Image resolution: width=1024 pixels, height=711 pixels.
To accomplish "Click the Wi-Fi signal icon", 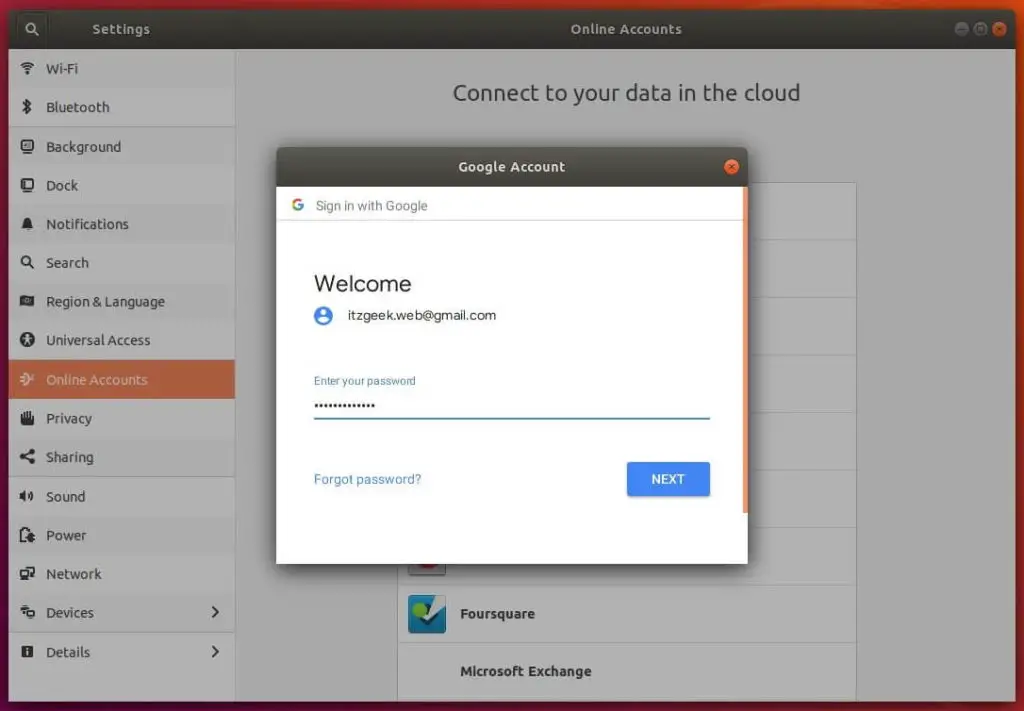I will click(x=27, y=68).
